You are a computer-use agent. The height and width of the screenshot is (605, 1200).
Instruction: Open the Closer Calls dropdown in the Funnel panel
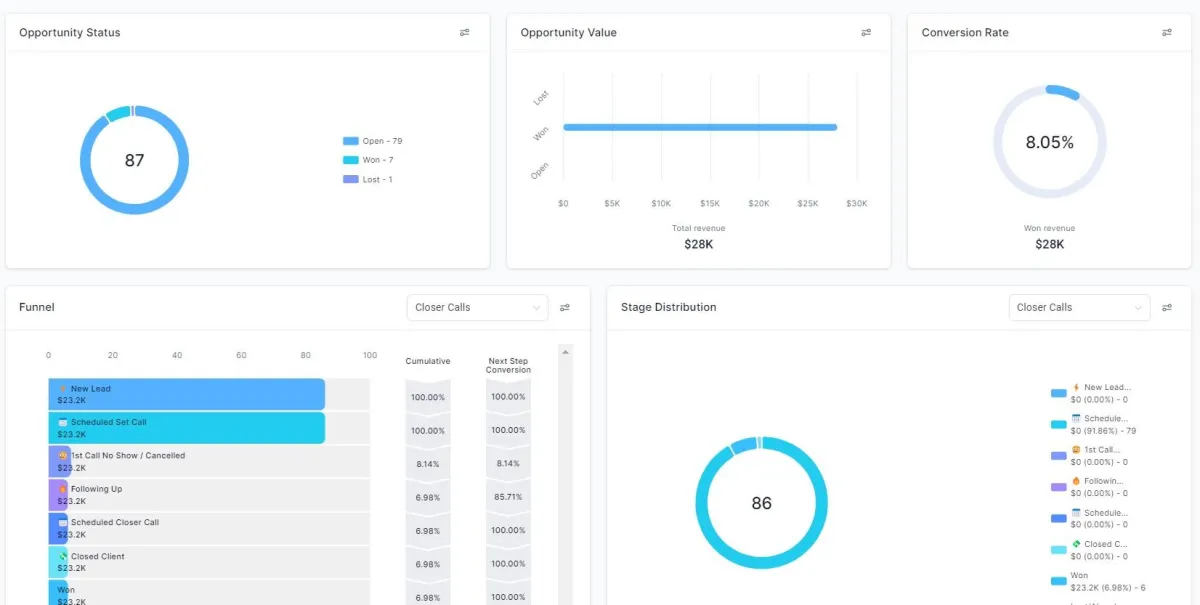(x=477, y=307)
